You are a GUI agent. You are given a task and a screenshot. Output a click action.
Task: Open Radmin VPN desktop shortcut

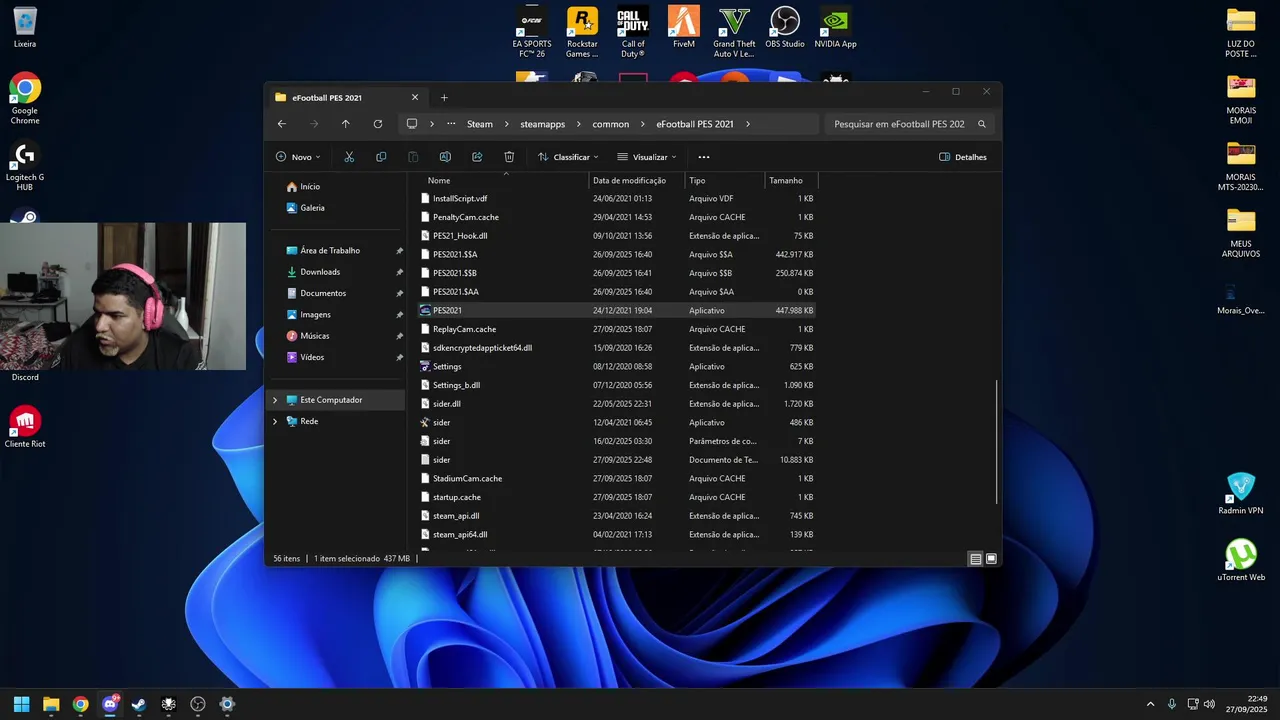coord(1241,493)
